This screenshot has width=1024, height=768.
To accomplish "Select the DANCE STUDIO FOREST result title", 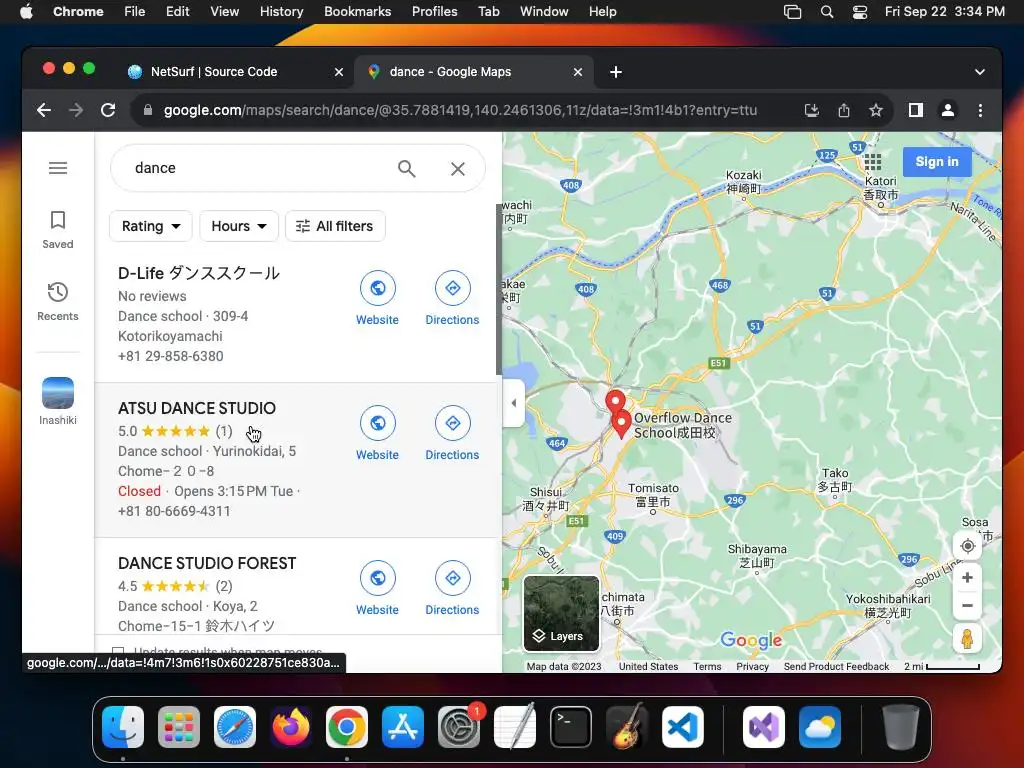I will pyautogui.click(x=207, y=563).
